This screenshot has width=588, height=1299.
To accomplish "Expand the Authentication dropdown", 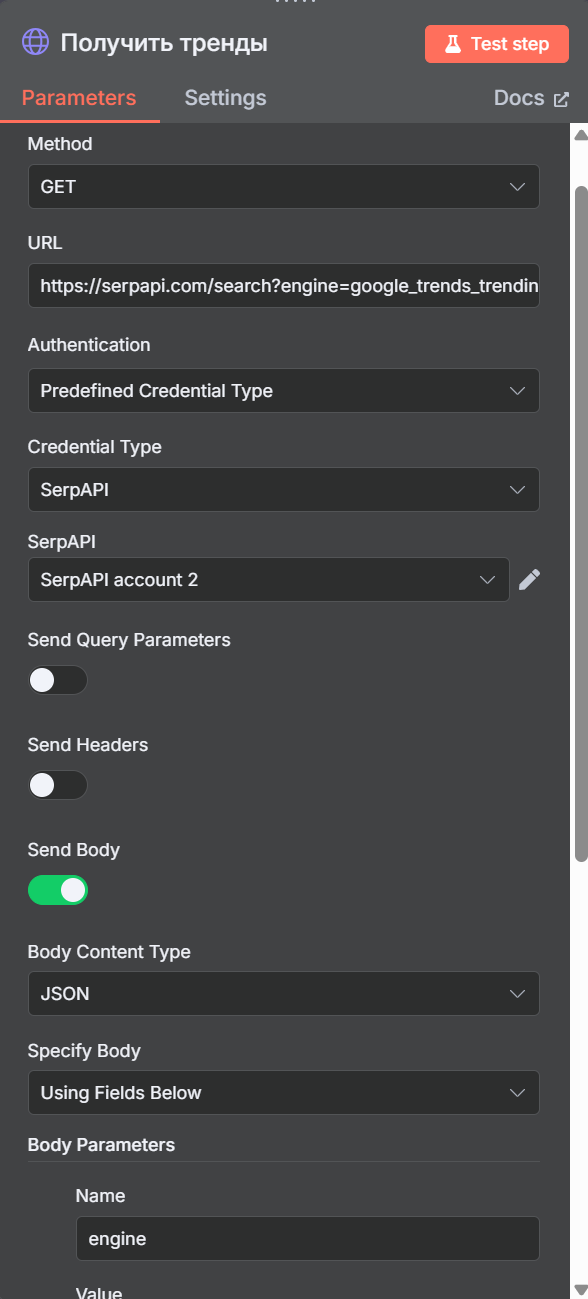I will tap(284, 391).
